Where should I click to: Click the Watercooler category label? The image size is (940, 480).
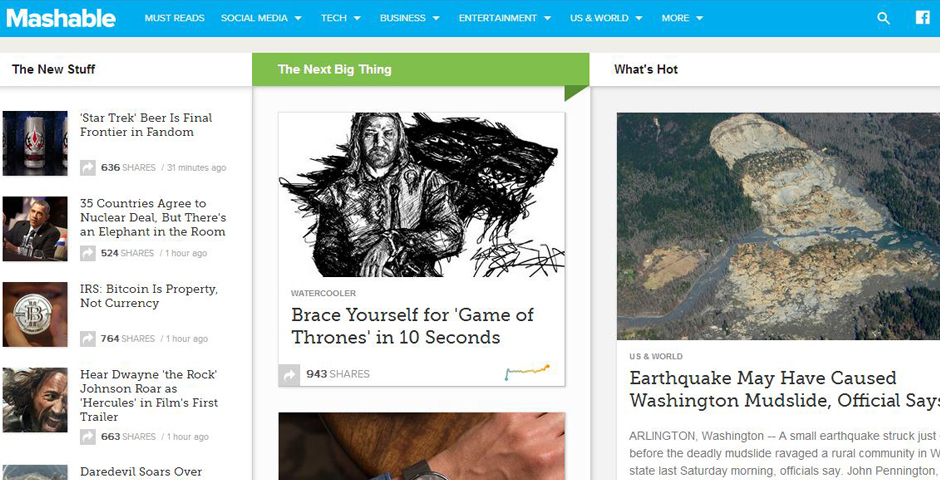coord(323,293)
